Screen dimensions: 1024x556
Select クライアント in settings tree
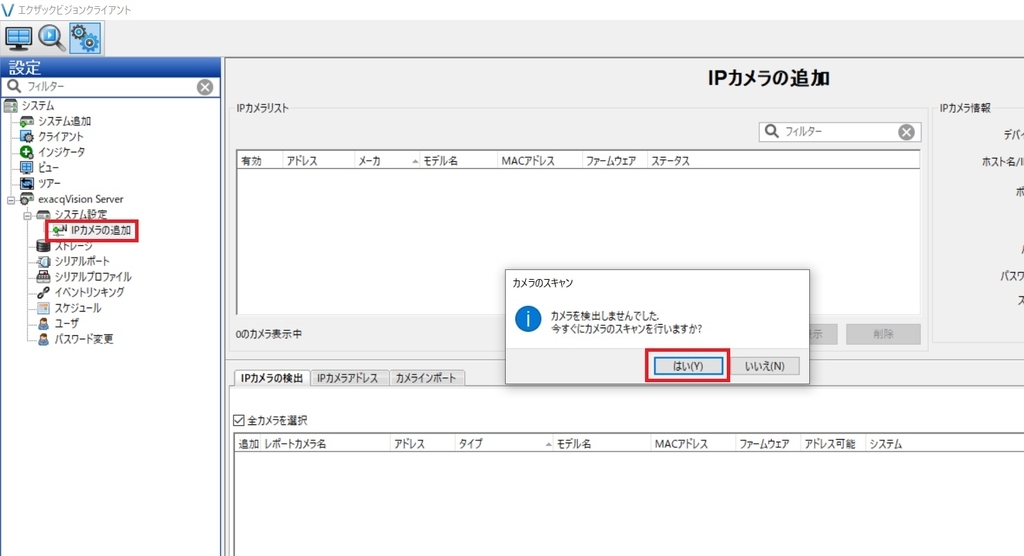60,137
